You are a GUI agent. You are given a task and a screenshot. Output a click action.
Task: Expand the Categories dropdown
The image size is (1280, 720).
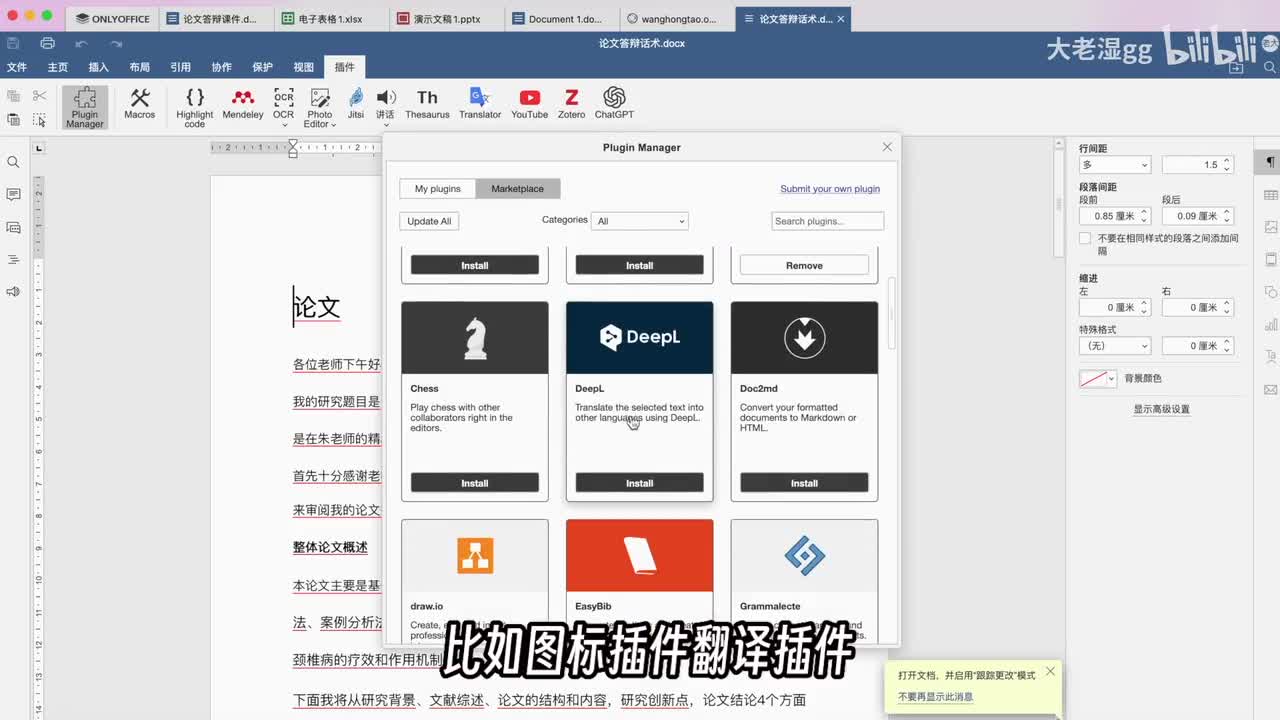tap(639, 221)
